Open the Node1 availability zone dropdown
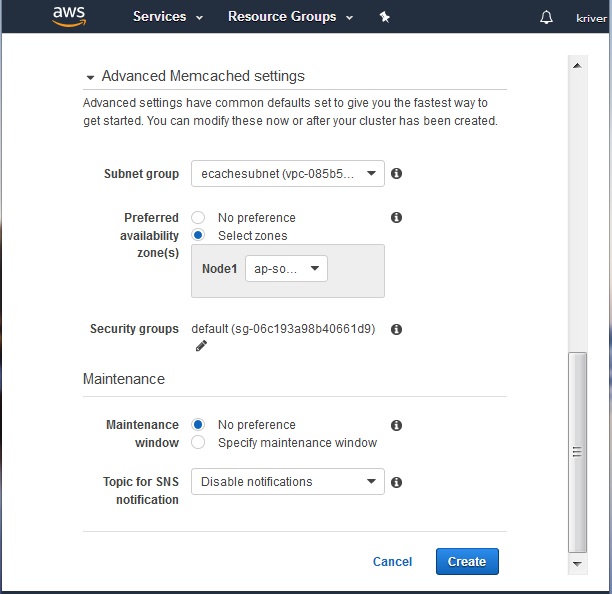The image size is (612, 594). [286, 269]
